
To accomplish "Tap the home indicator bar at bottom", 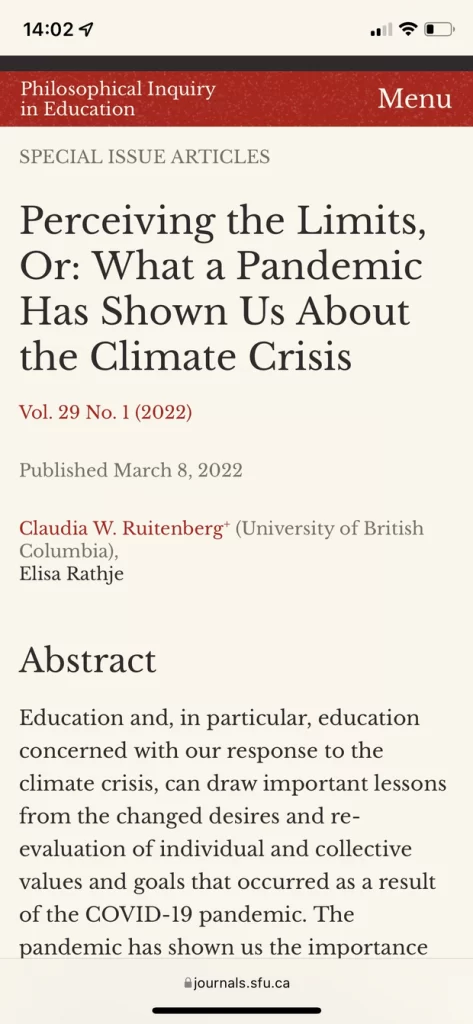I will 236,1010.
